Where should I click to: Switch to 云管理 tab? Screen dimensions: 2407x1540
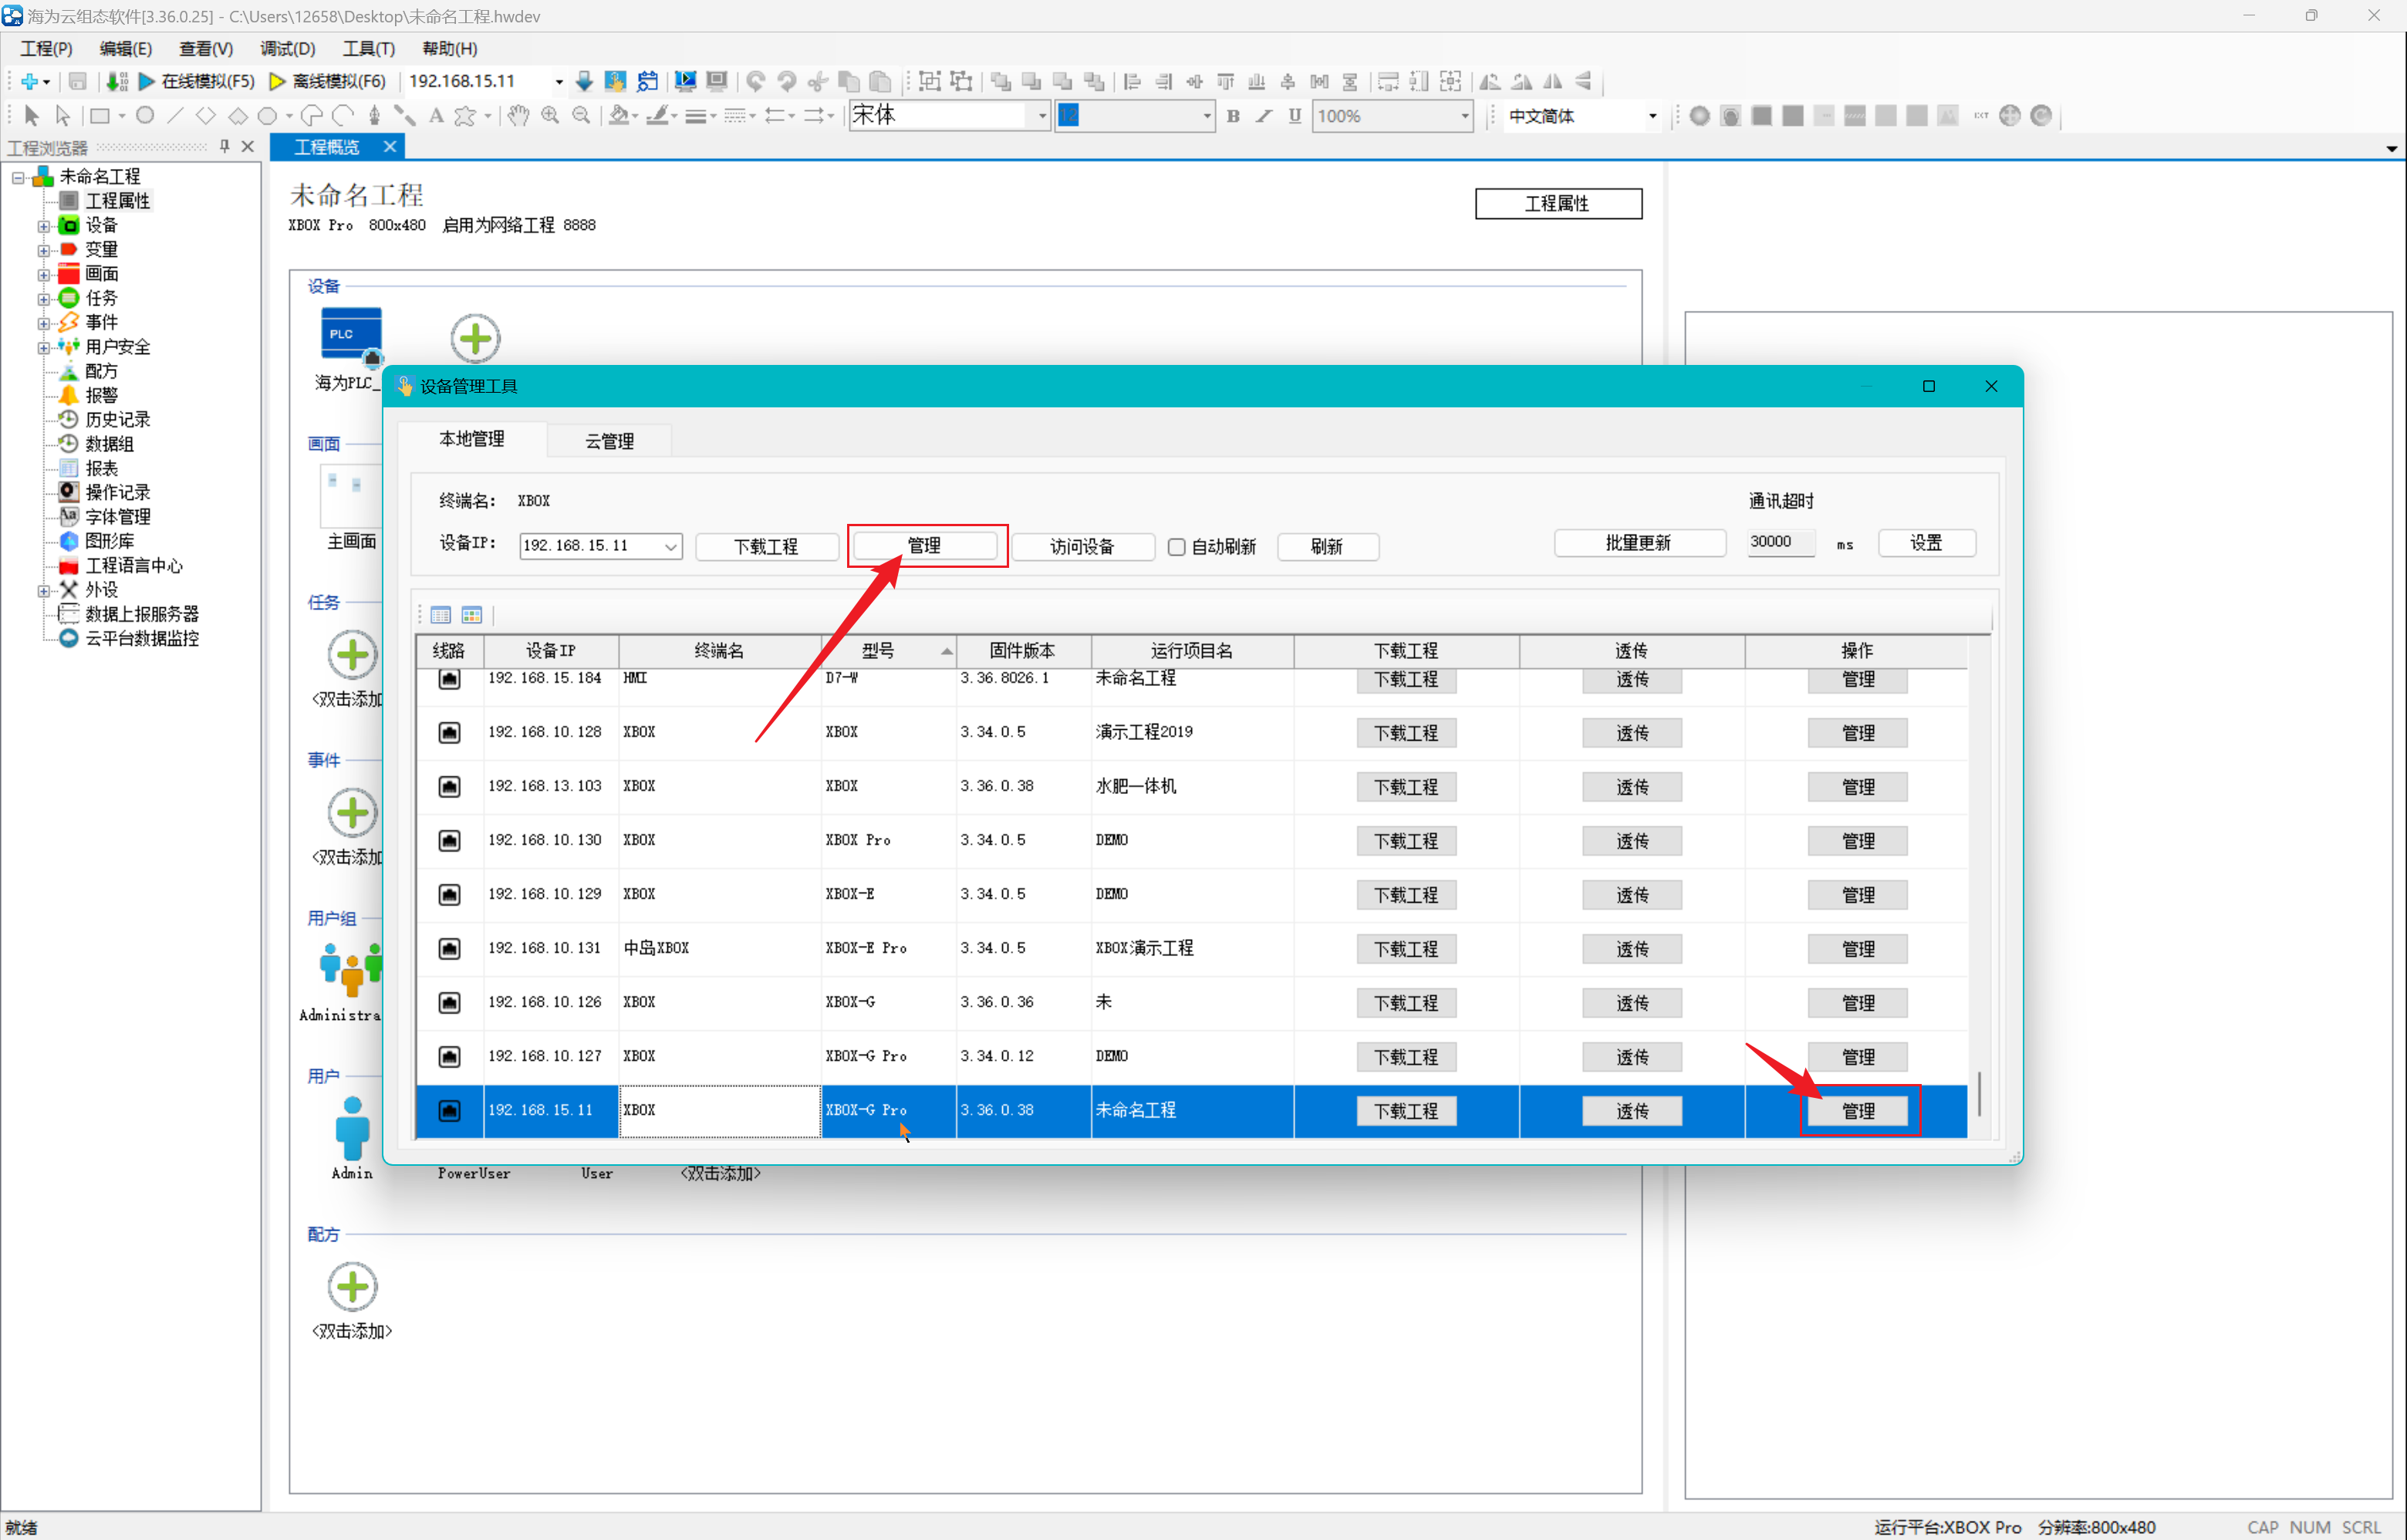pyautogui.click(x=607, y=441)
